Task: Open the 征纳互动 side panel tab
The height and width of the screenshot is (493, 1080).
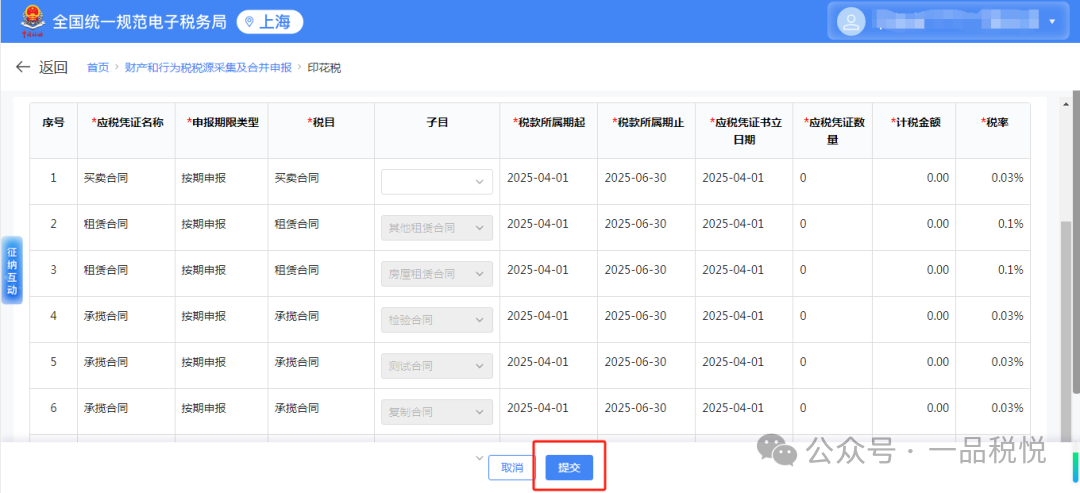Action: pos(12,269)
